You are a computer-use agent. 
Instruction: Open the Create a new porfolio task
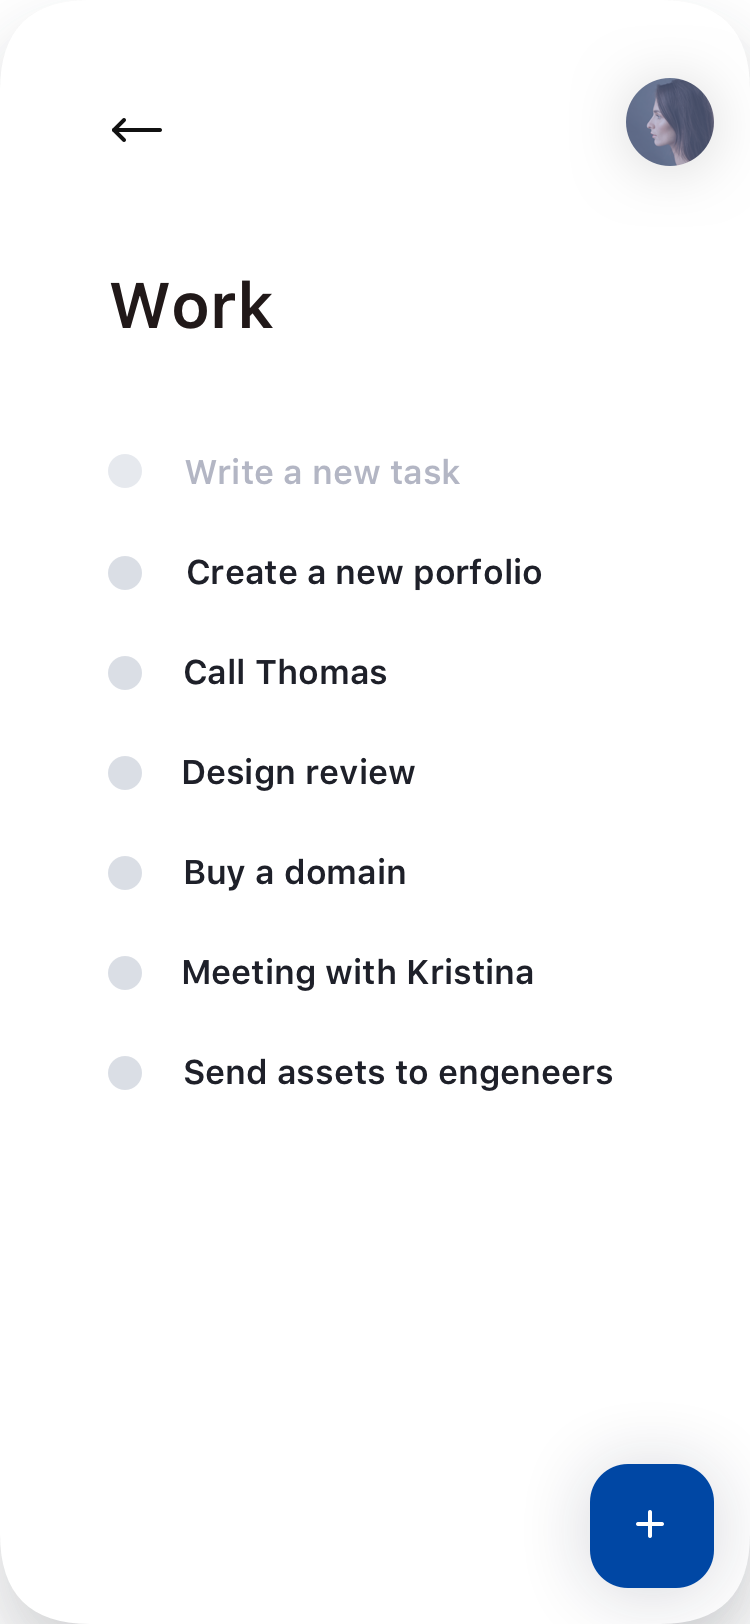coord(364,573)
